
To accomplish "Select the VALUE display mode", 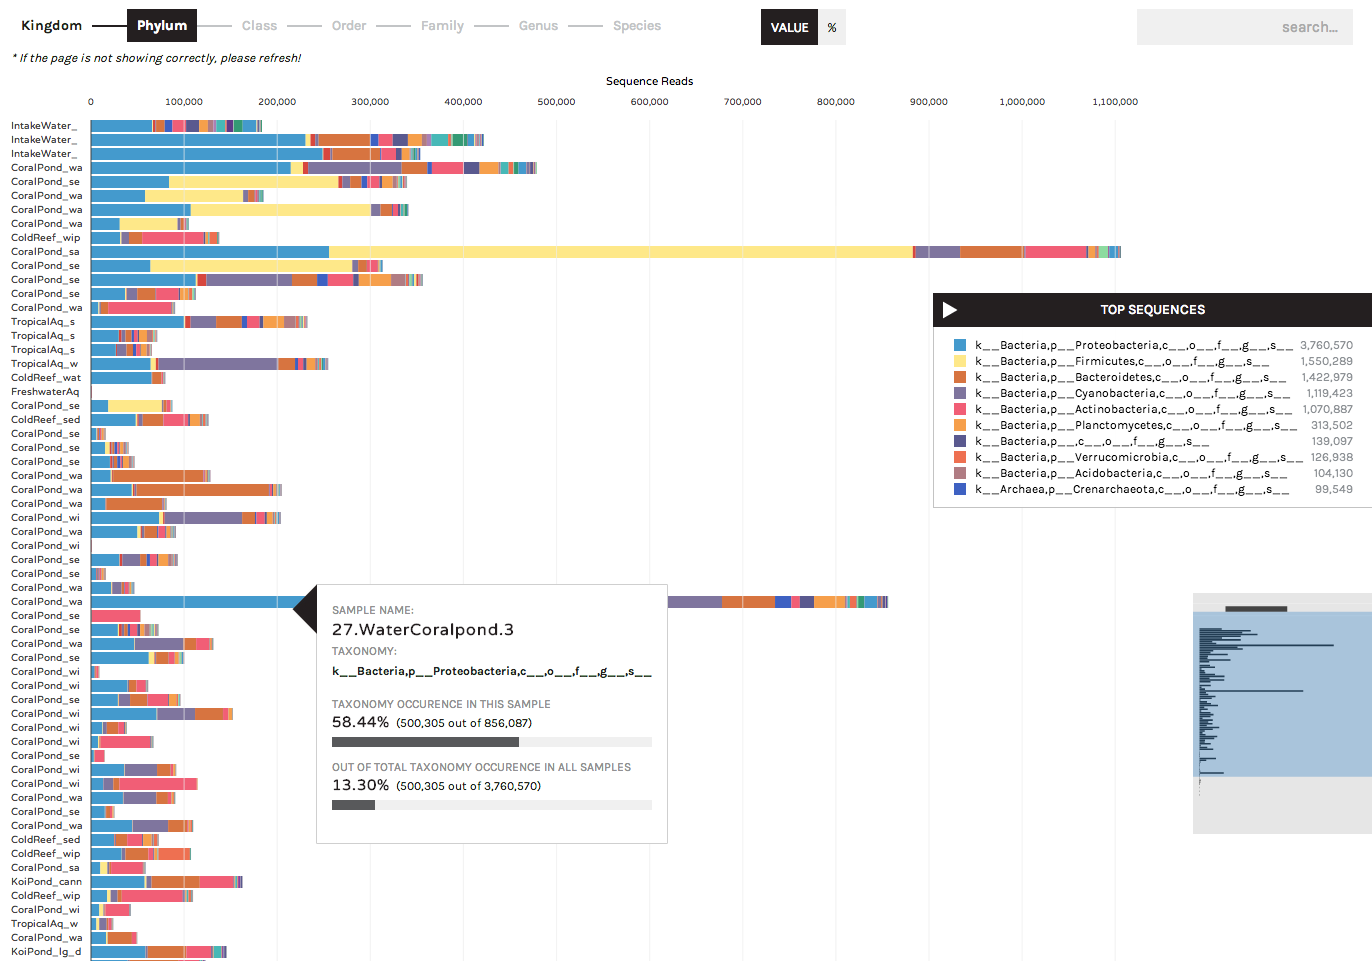I will pos(789,27).
